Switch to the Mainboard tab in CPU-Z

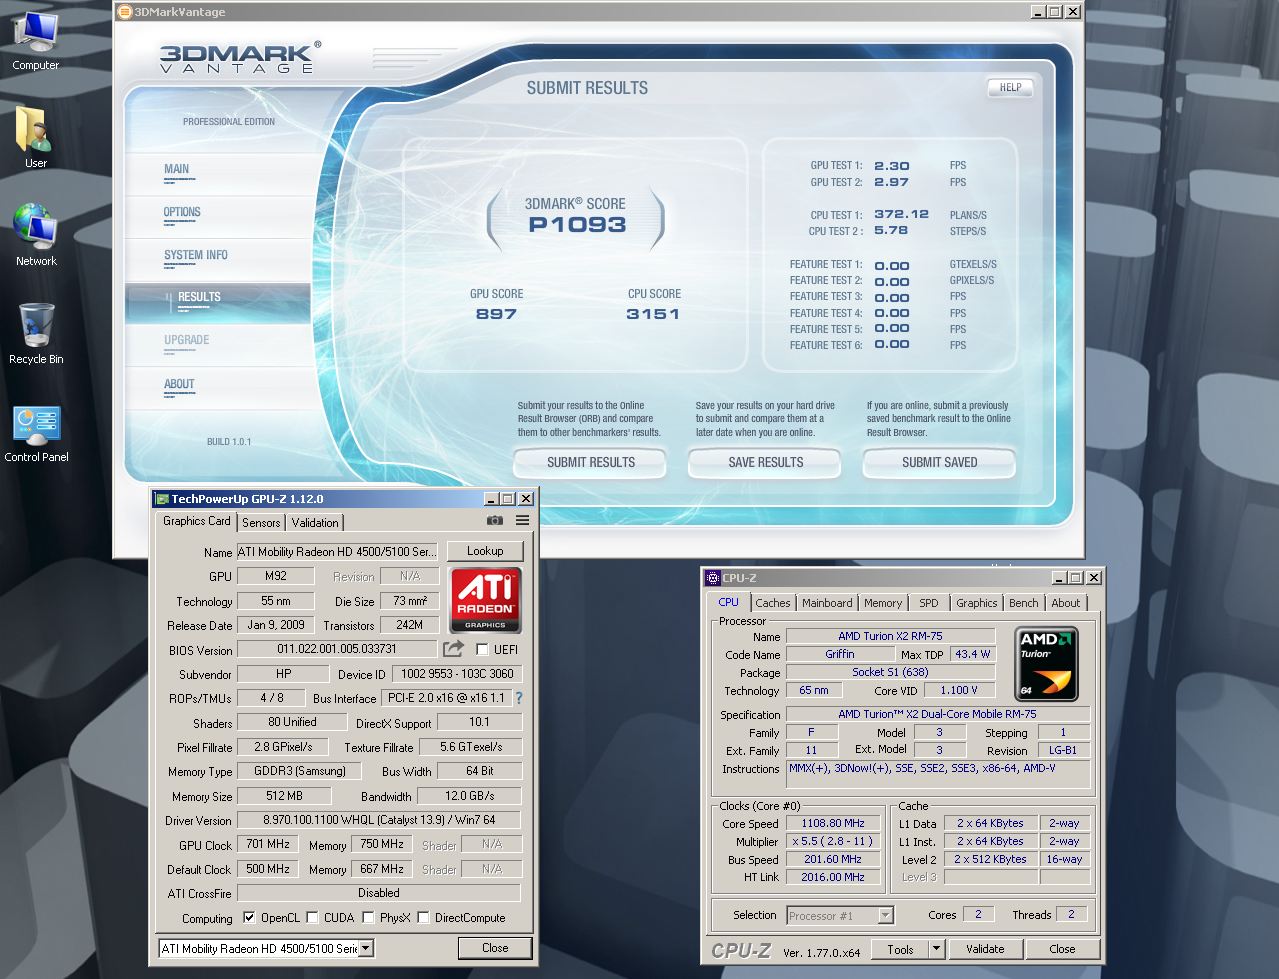click(x=827, y=603)
